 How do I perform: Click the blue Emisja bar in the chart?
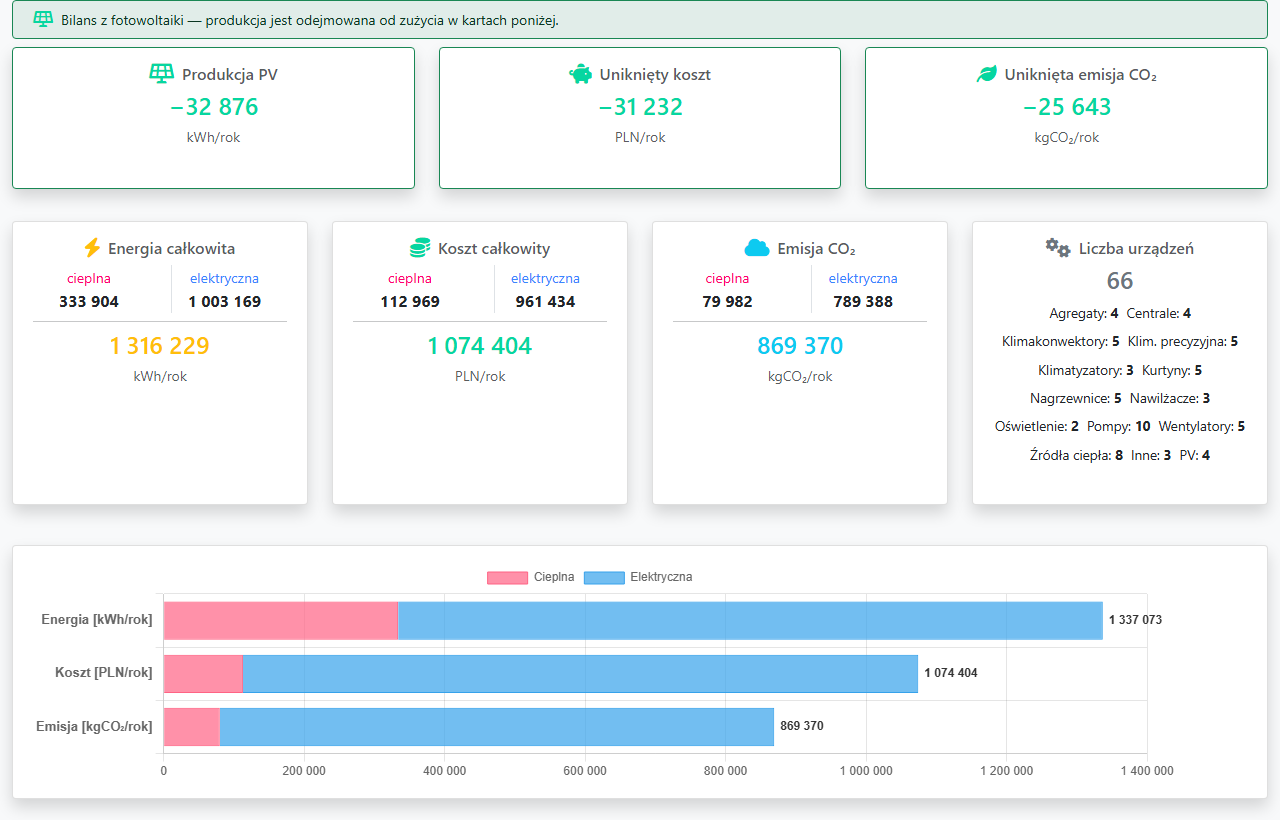click(x=496, y=726)
